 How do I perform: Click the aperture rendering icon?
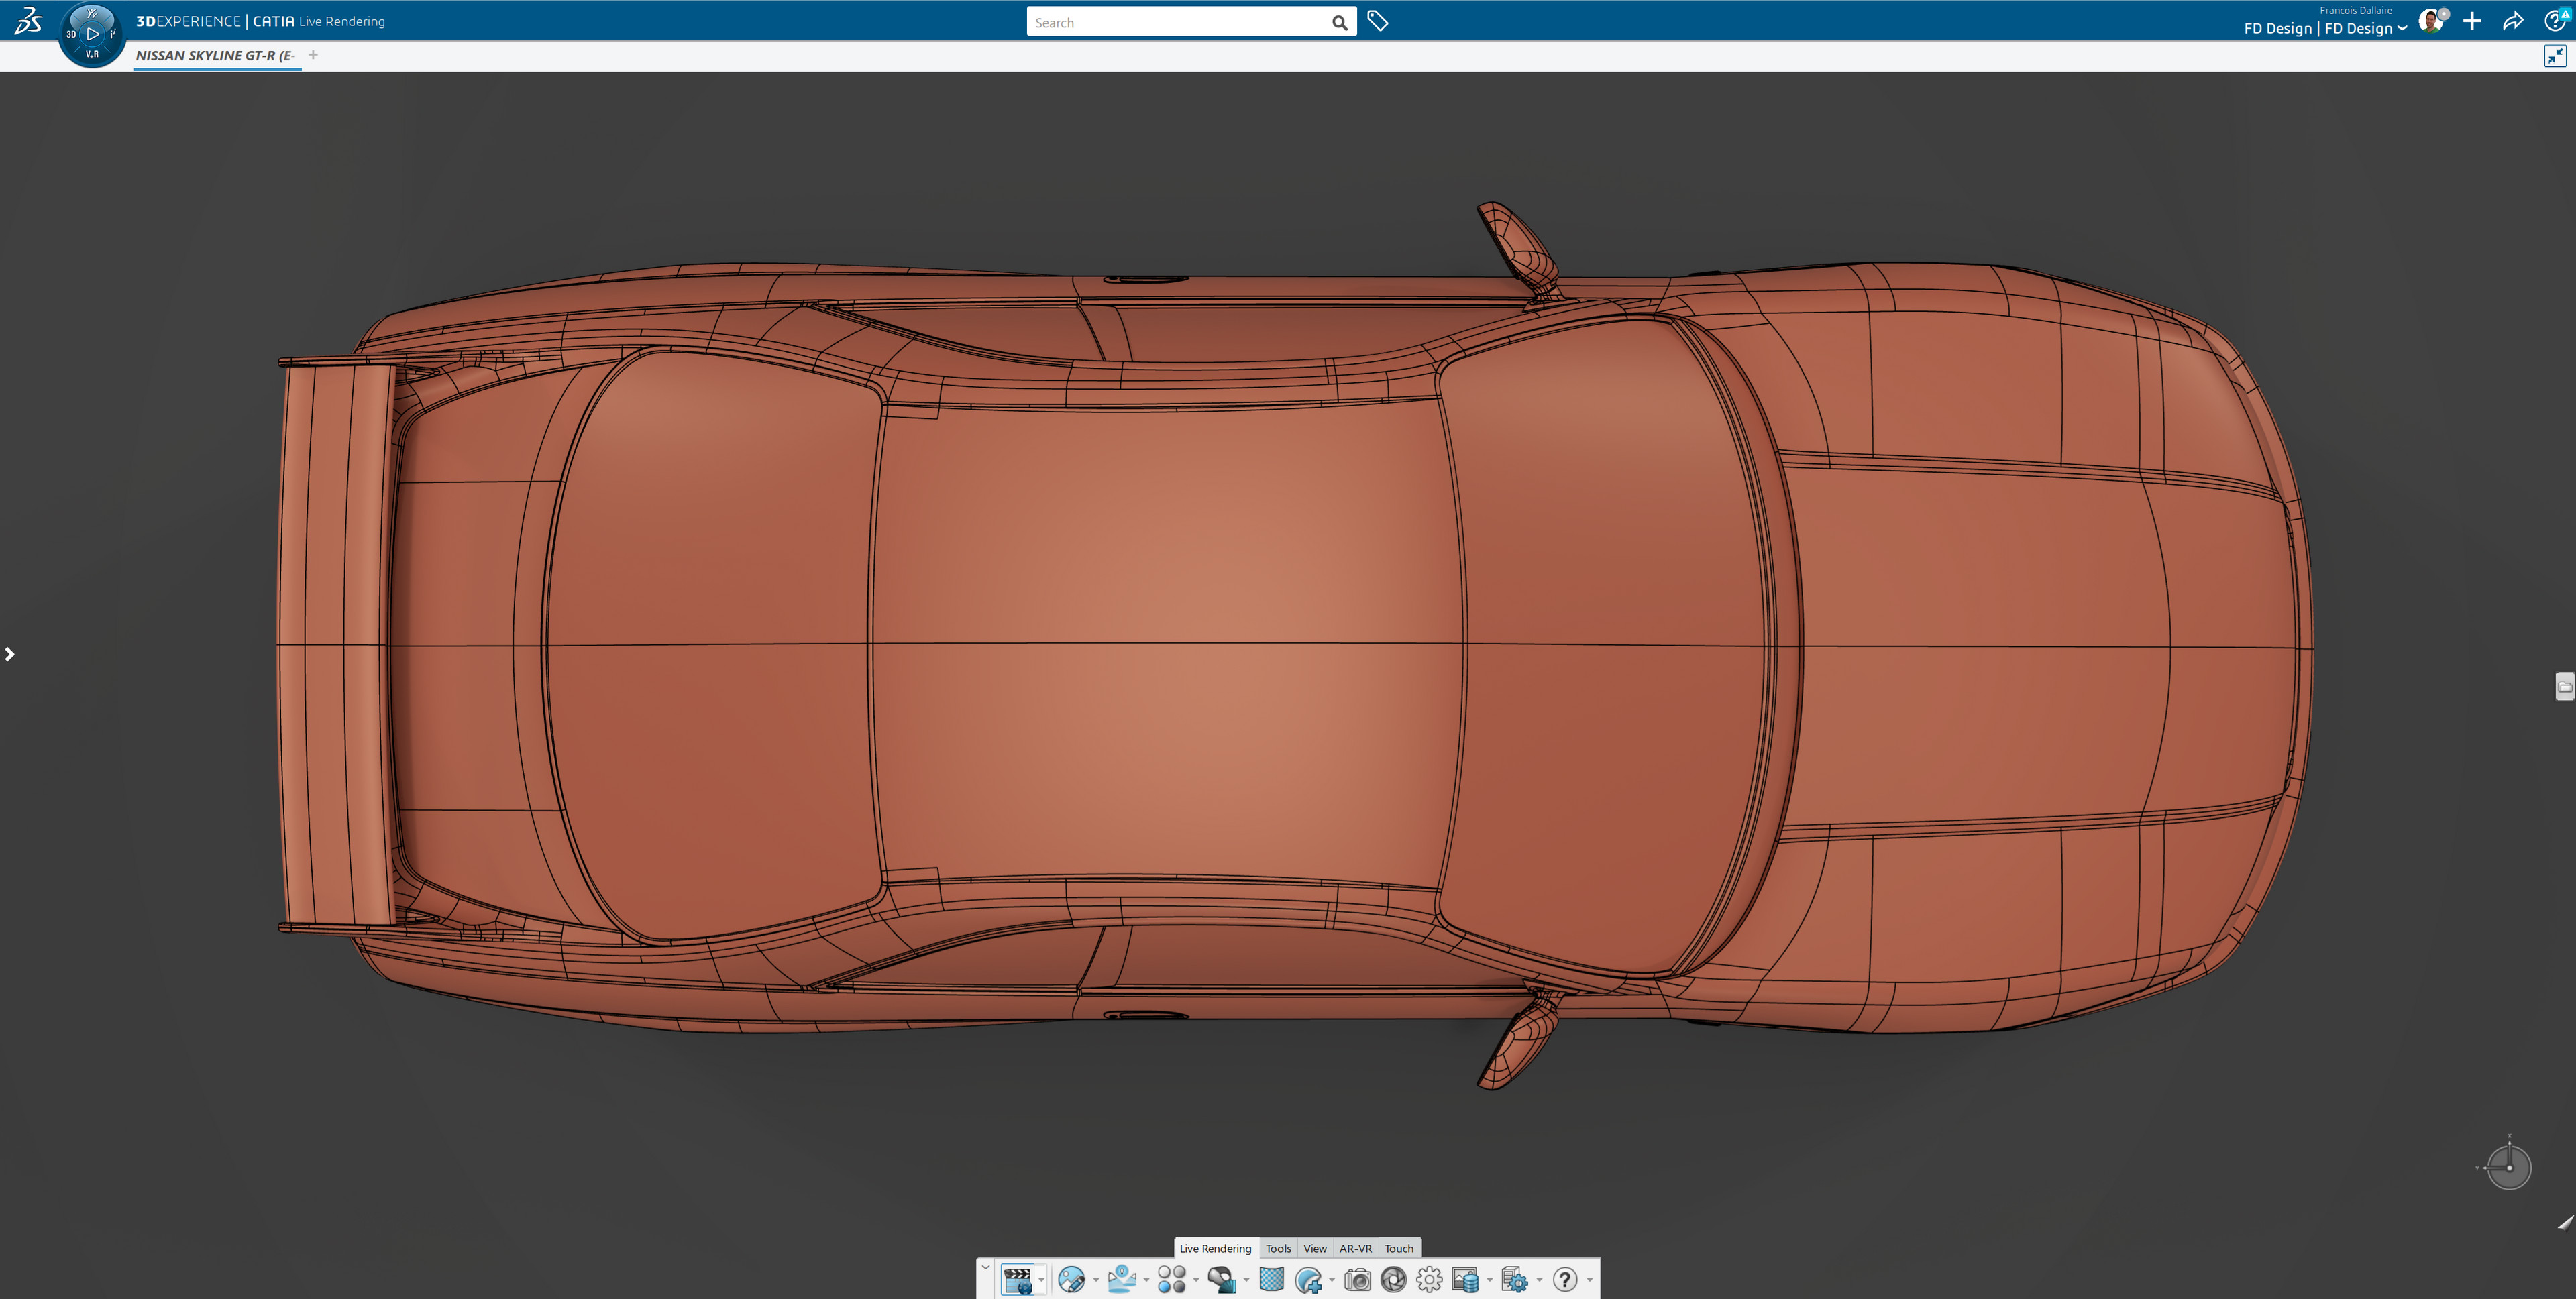[x=1394, y=1280]
